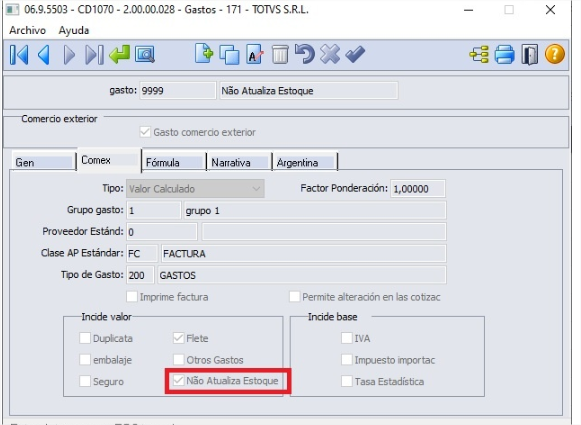Select the Comex tab

pos(109,160)
